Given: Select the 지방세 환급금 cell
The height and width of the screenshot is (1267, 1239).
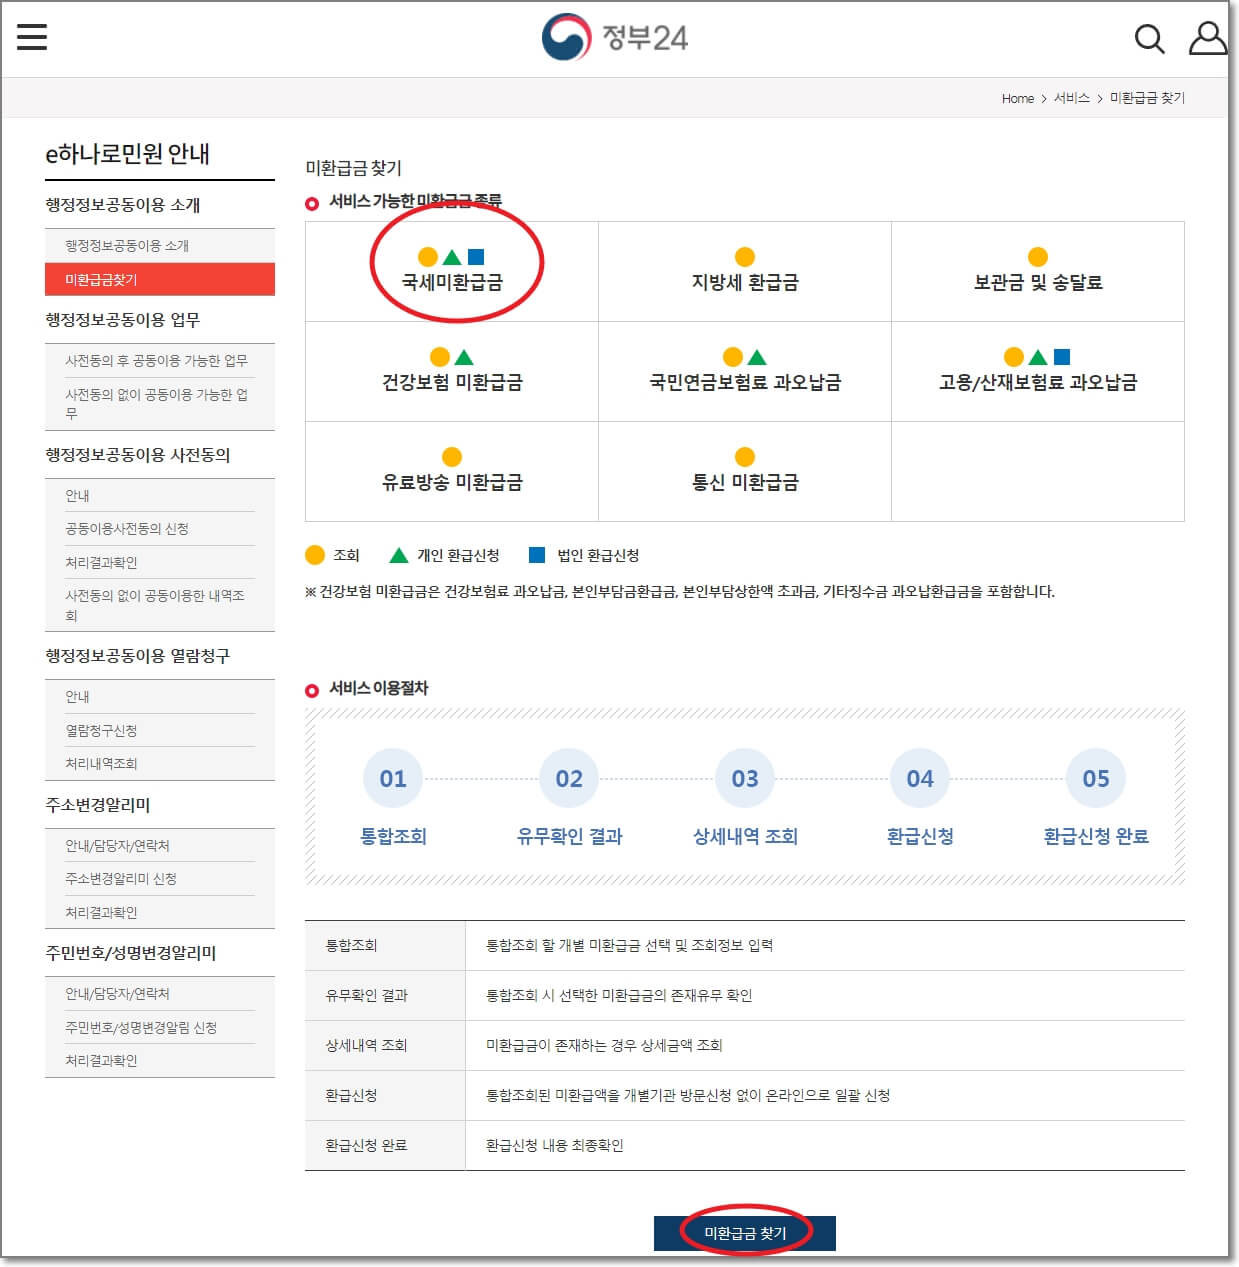Looking at the screenshot, I should coord(745,272).
